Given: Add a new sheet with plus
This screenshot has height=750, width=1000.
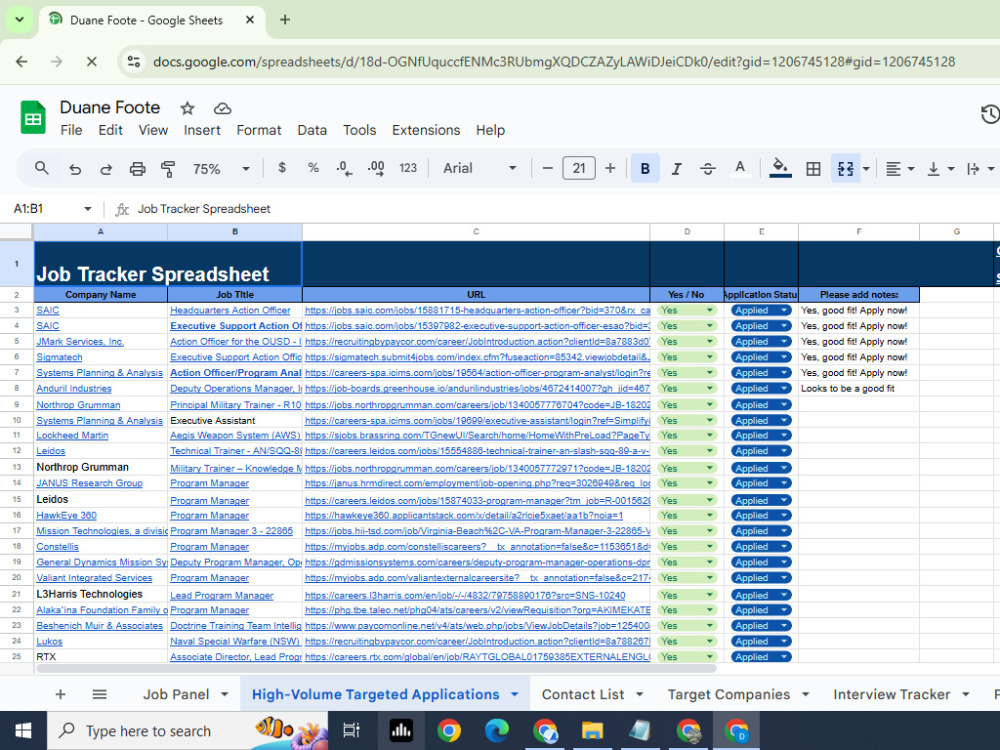Looking at the screenshot, I should coord(60,694).
